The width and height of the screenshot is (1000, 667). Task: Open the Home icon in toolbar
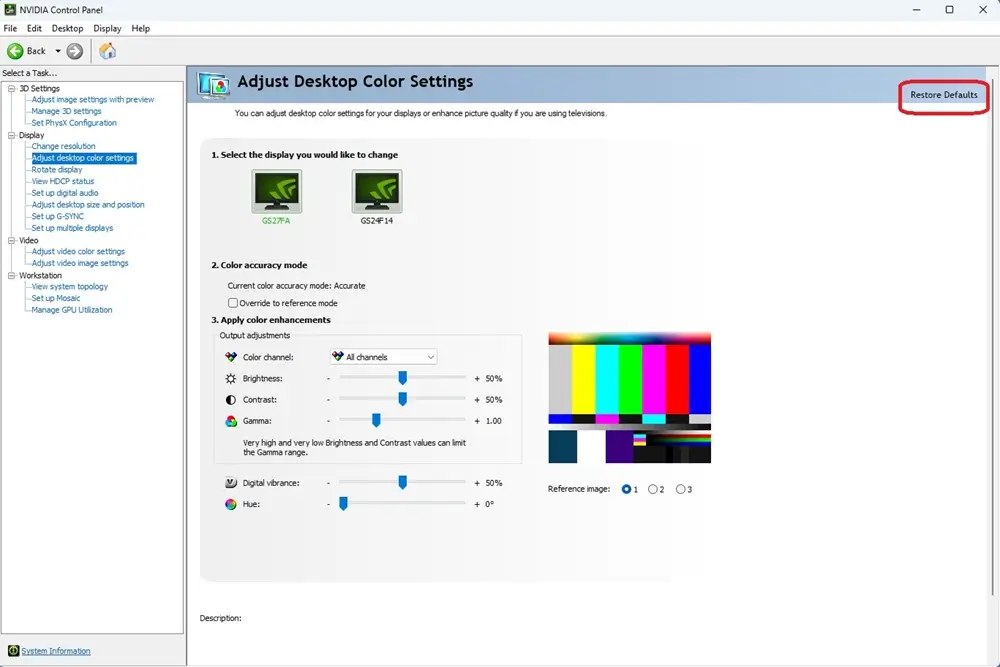107,51
